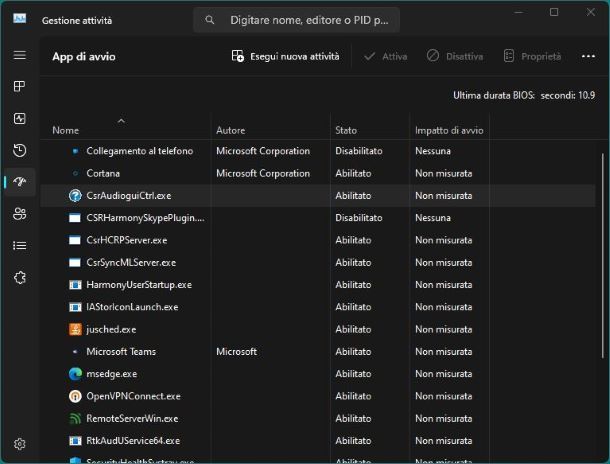610x464 pixels.
Task: Click the Task Manager app icon in the title bar
Action: pyautogui.click(x=19, y=18)
